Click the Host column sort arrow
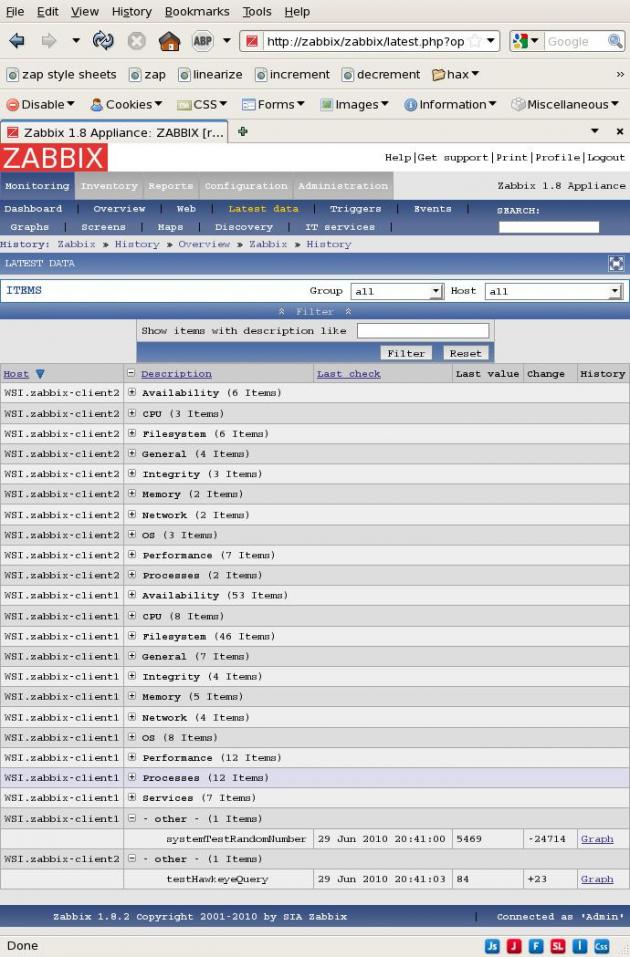 [40, 374]
